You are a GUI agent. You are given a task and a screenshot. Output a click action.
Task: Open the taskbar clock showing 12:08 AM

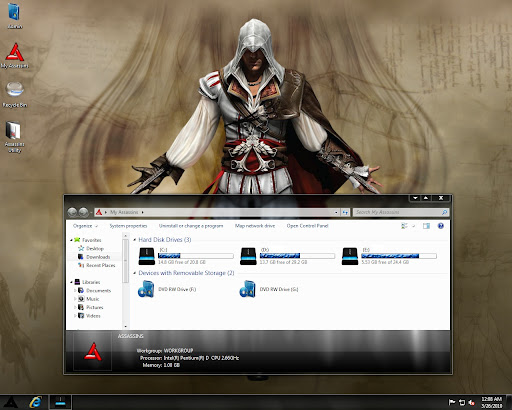click(x=492, y=402)
